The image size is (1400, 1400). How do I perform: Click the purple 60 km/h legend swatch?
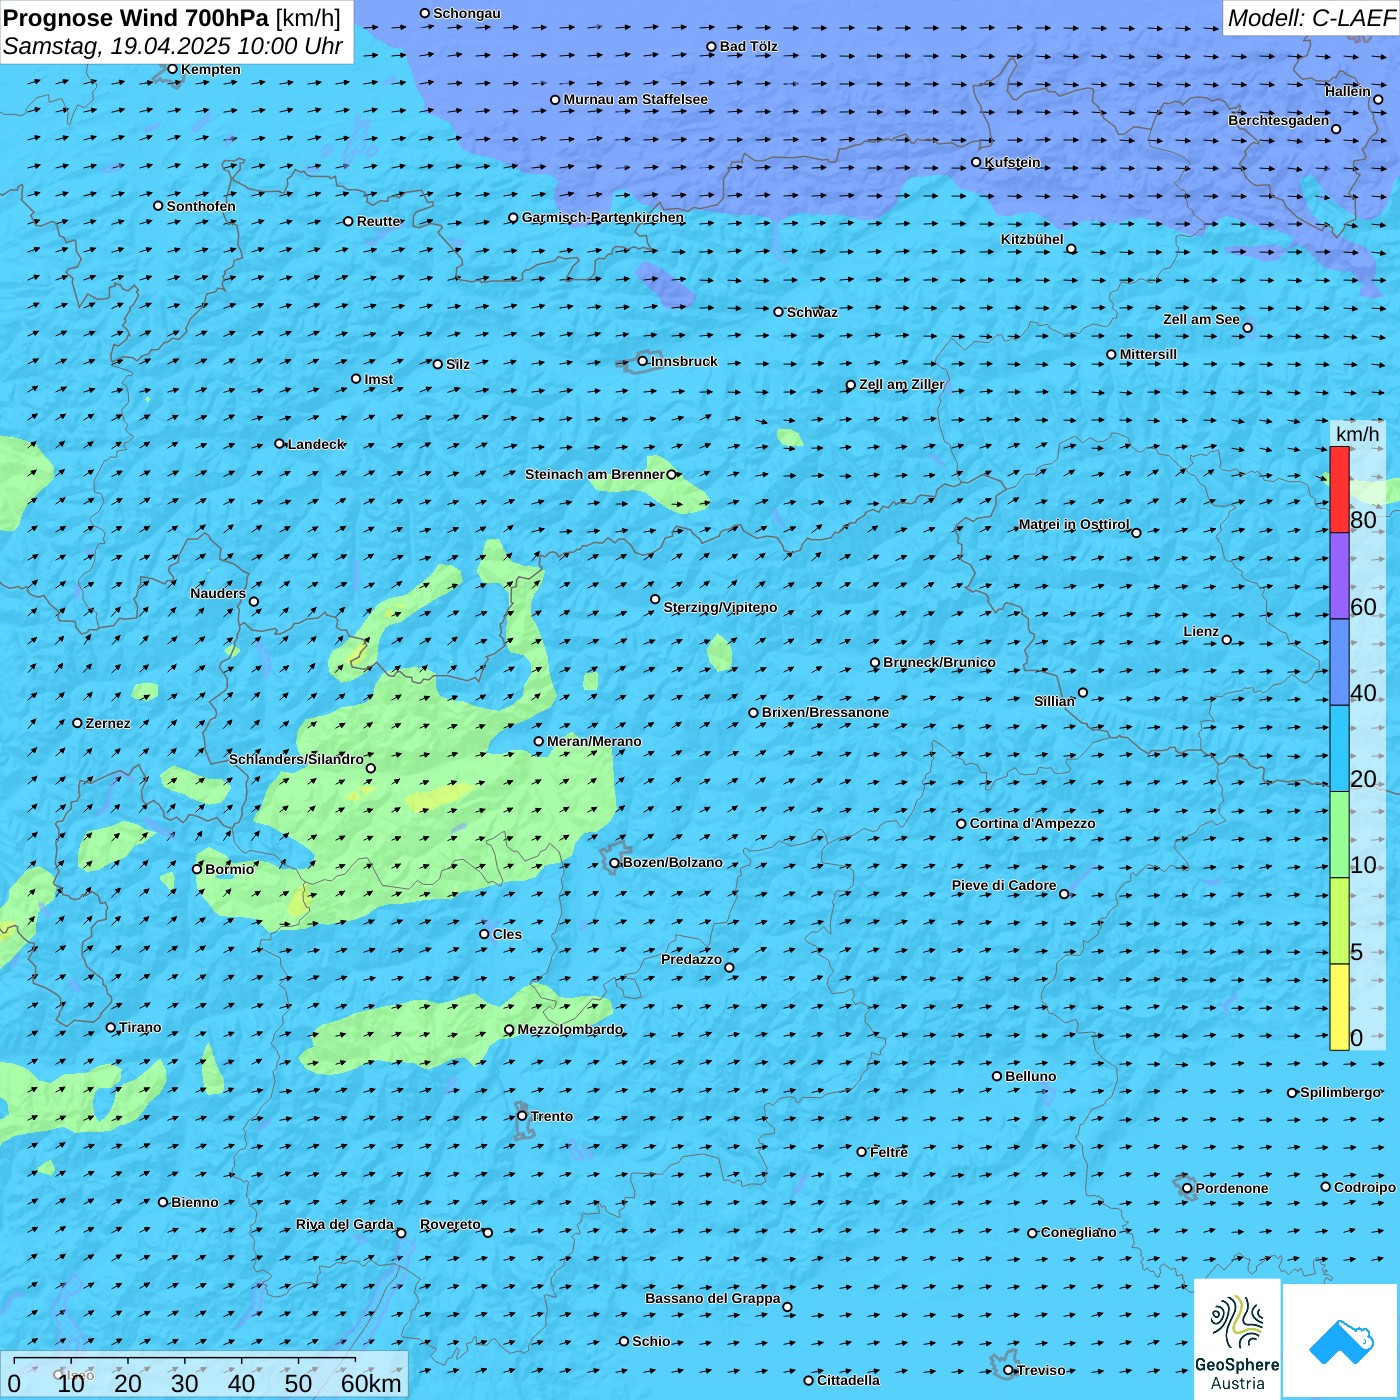point(1339,575)
